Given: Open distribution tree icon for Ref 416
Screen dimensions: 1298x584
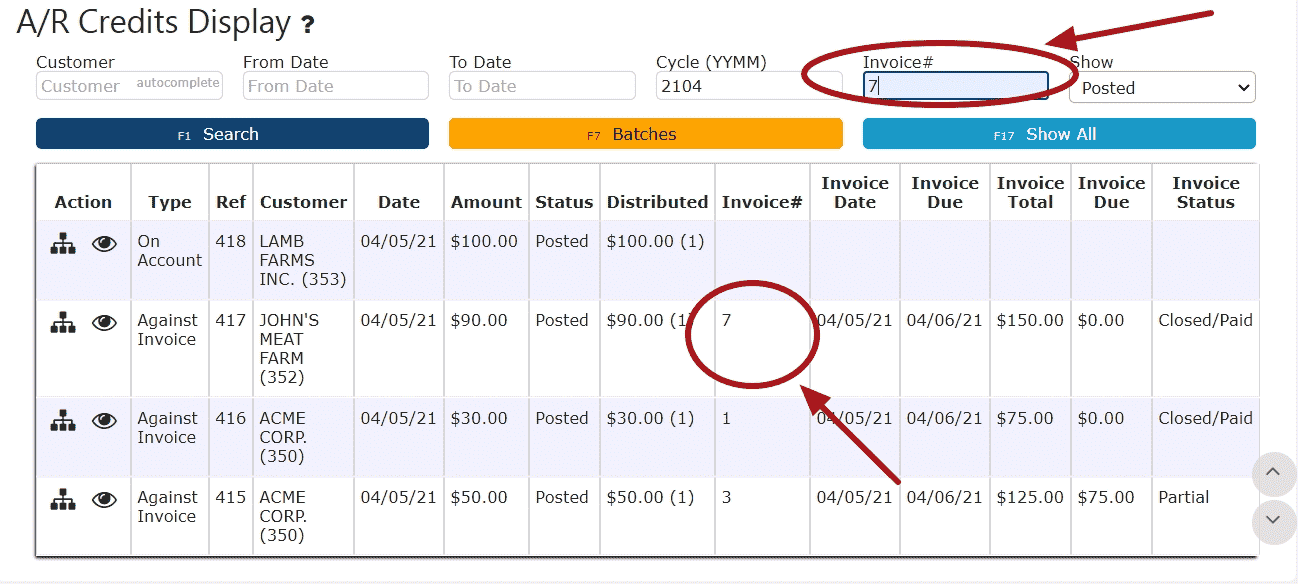Looking at the screenshot, I should click(x=63, y=420).
